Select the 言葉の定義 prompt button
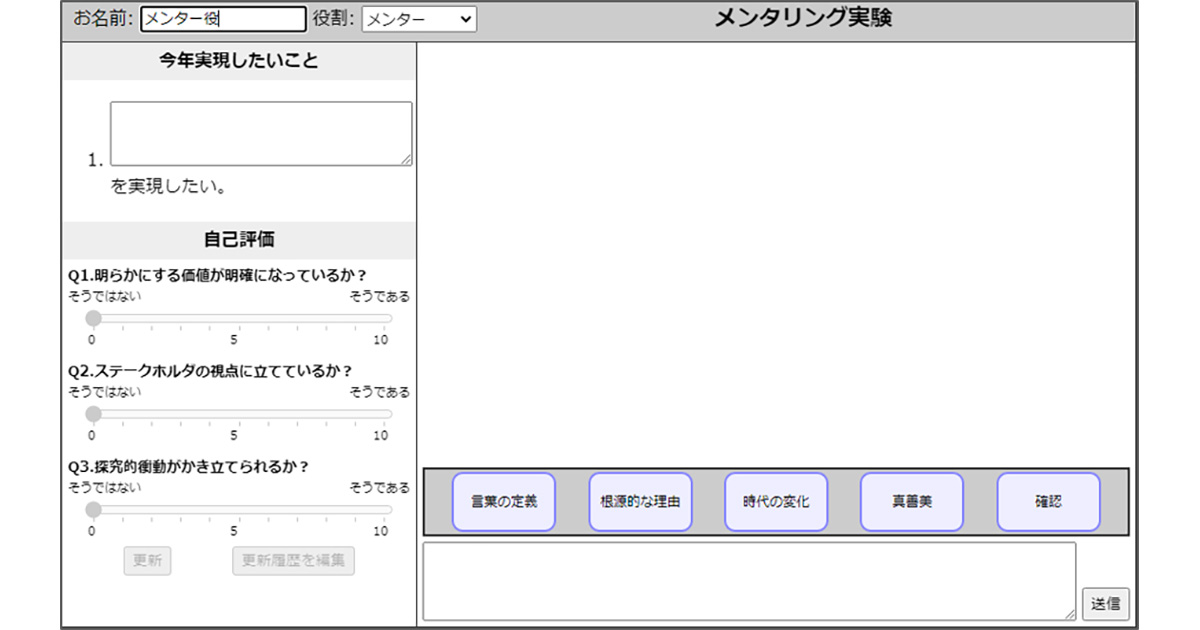 (505, 502)
